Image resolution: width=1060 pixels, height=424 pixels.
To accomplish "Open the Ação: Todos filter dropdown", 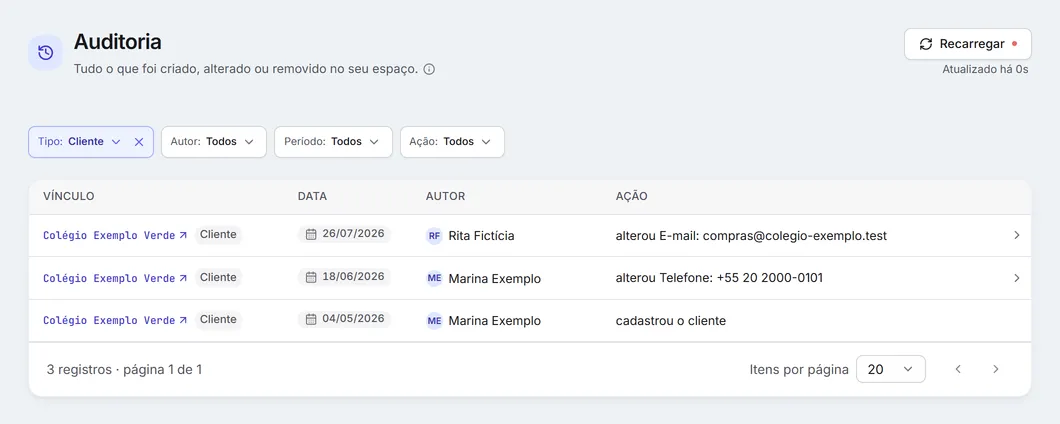I will [452, 142].
